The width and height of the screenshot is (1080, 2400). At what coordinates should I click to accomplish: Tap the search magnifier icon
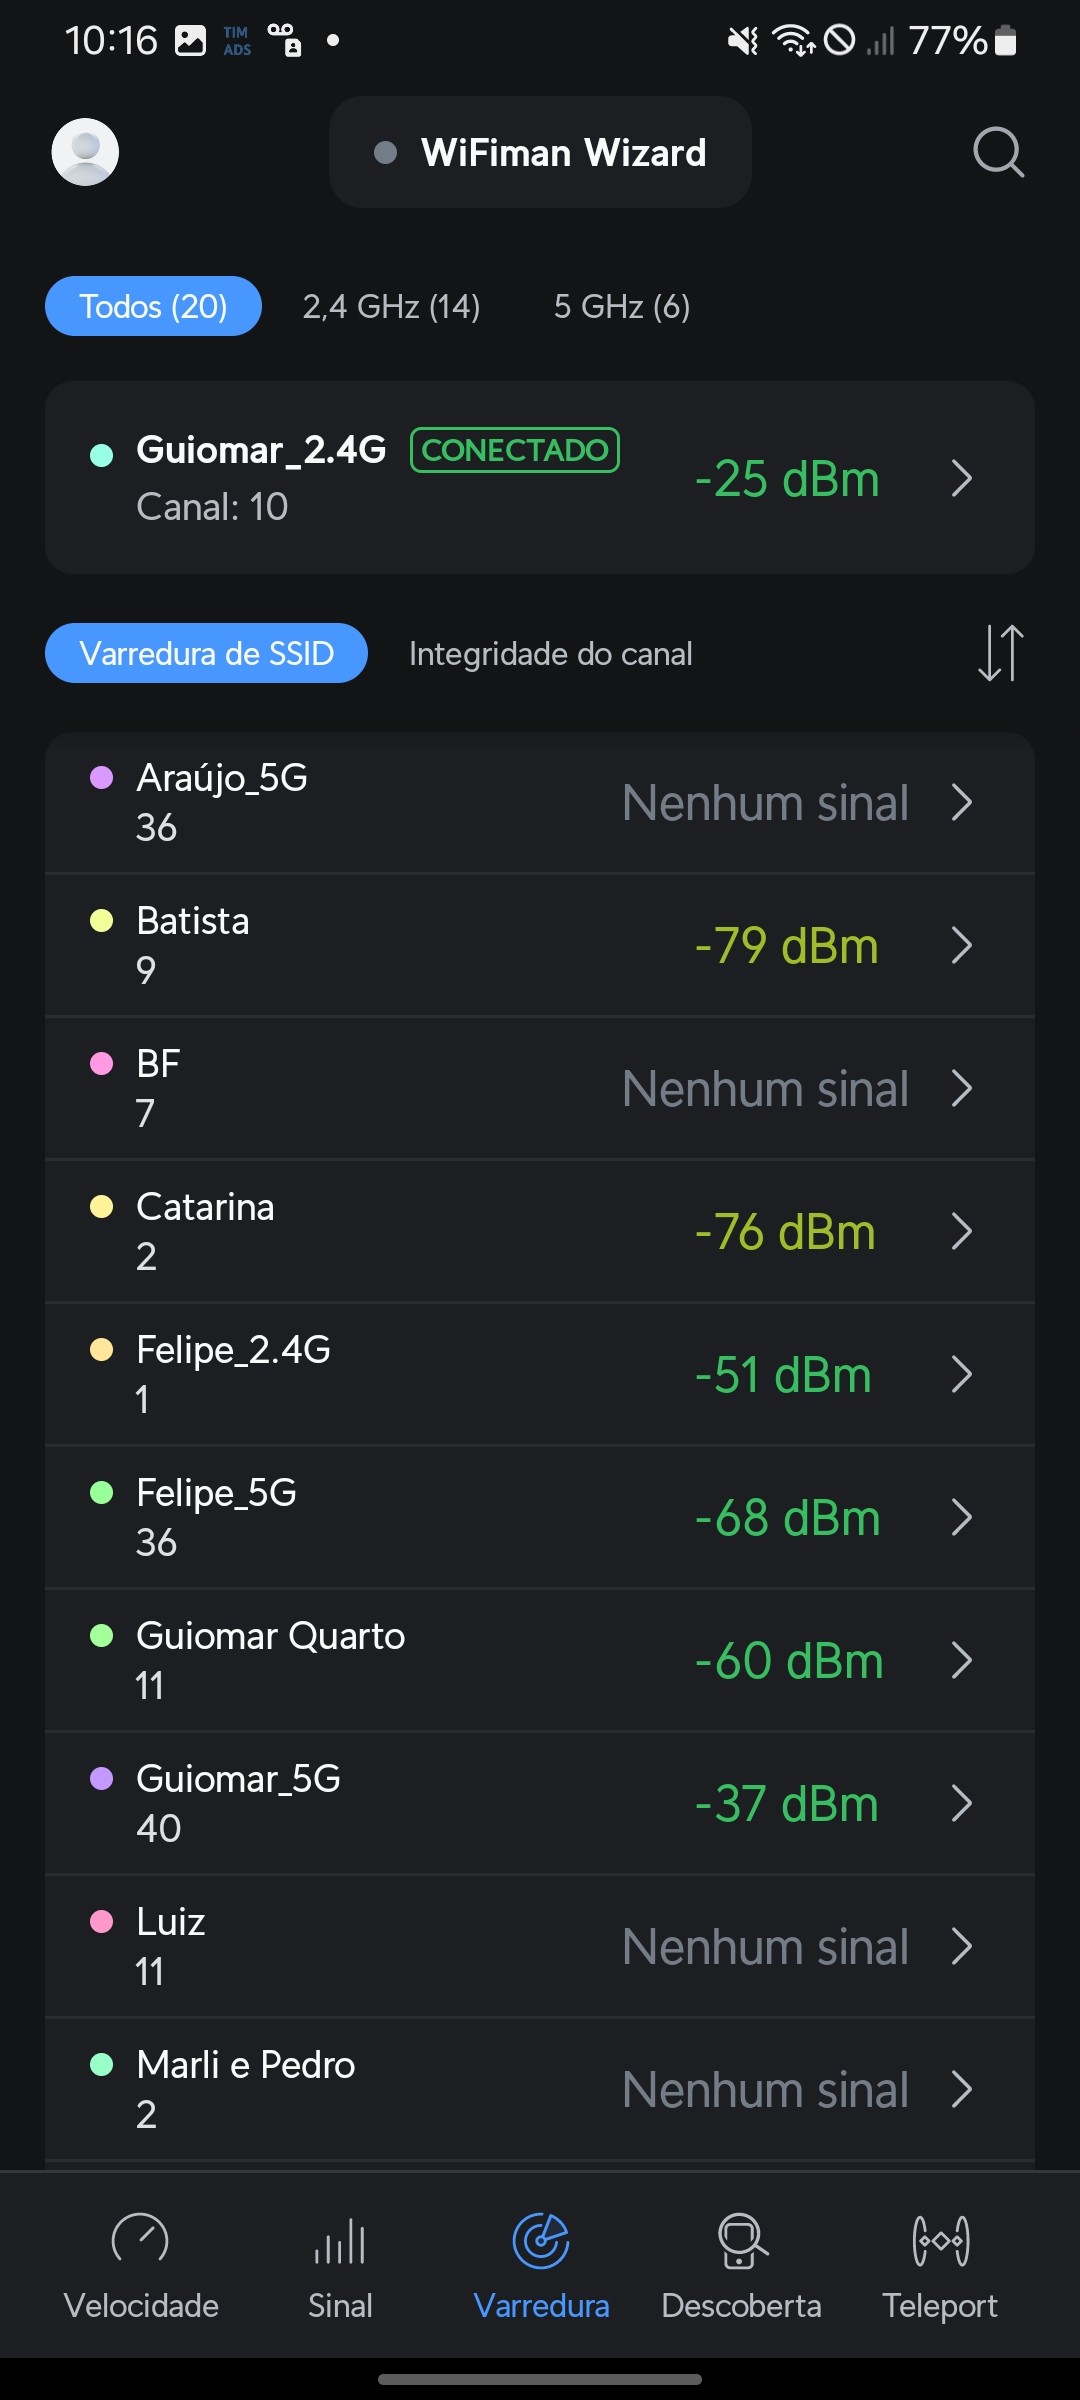click(x=998, y=152)
